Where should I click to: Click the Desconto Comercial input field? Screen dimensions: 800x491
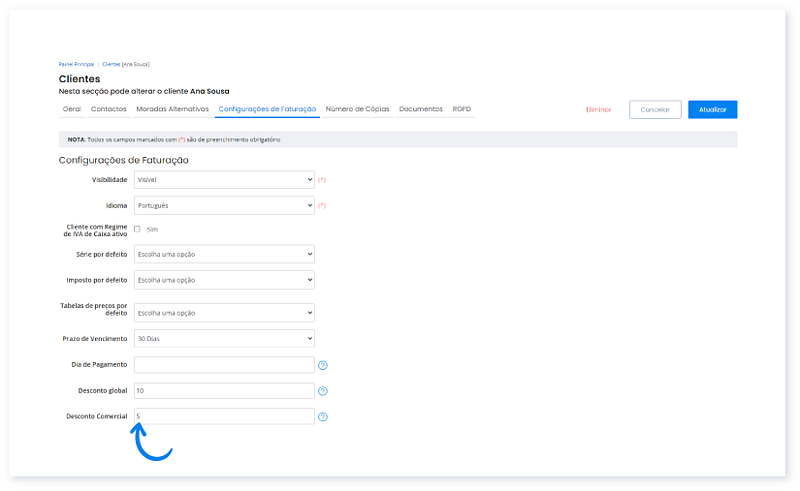click(224, 416)
